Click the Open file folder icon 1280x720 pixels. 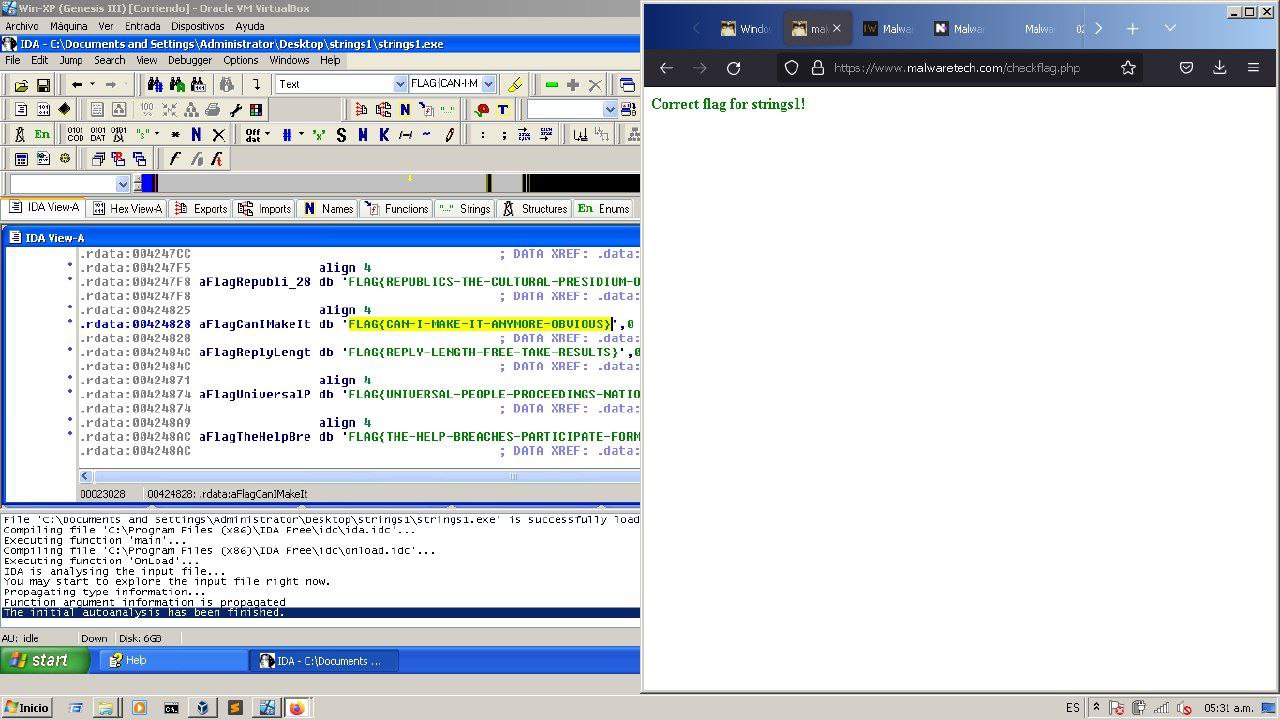click(x=21, y=85)
